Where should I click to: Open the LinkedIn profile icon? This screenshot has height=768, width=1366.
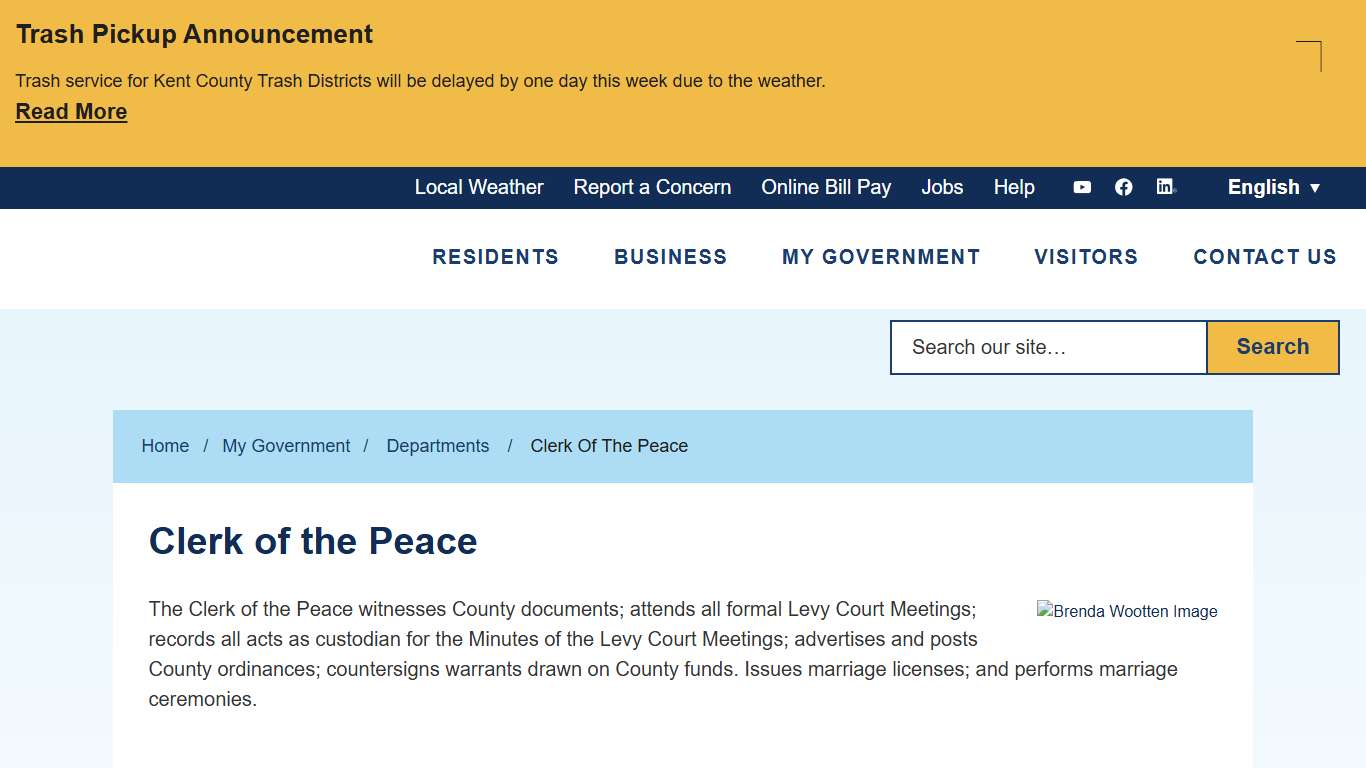[x=1165, y=187]
